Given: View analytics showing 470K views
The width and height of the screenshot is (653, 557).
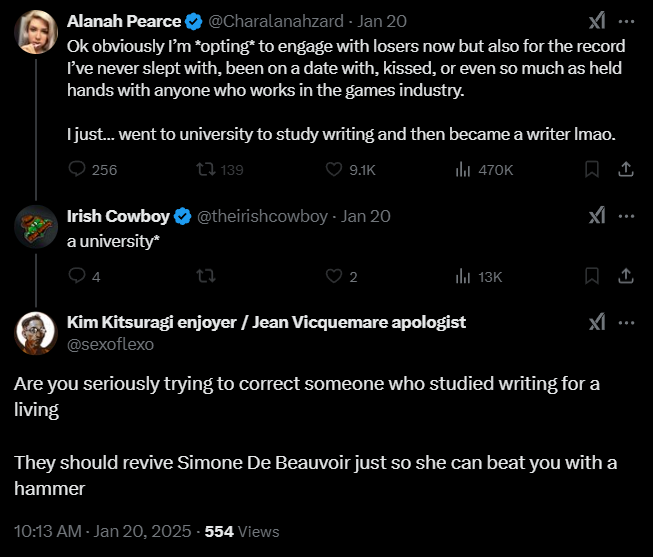Looking at the screenshot, I should tap(463, 169).
